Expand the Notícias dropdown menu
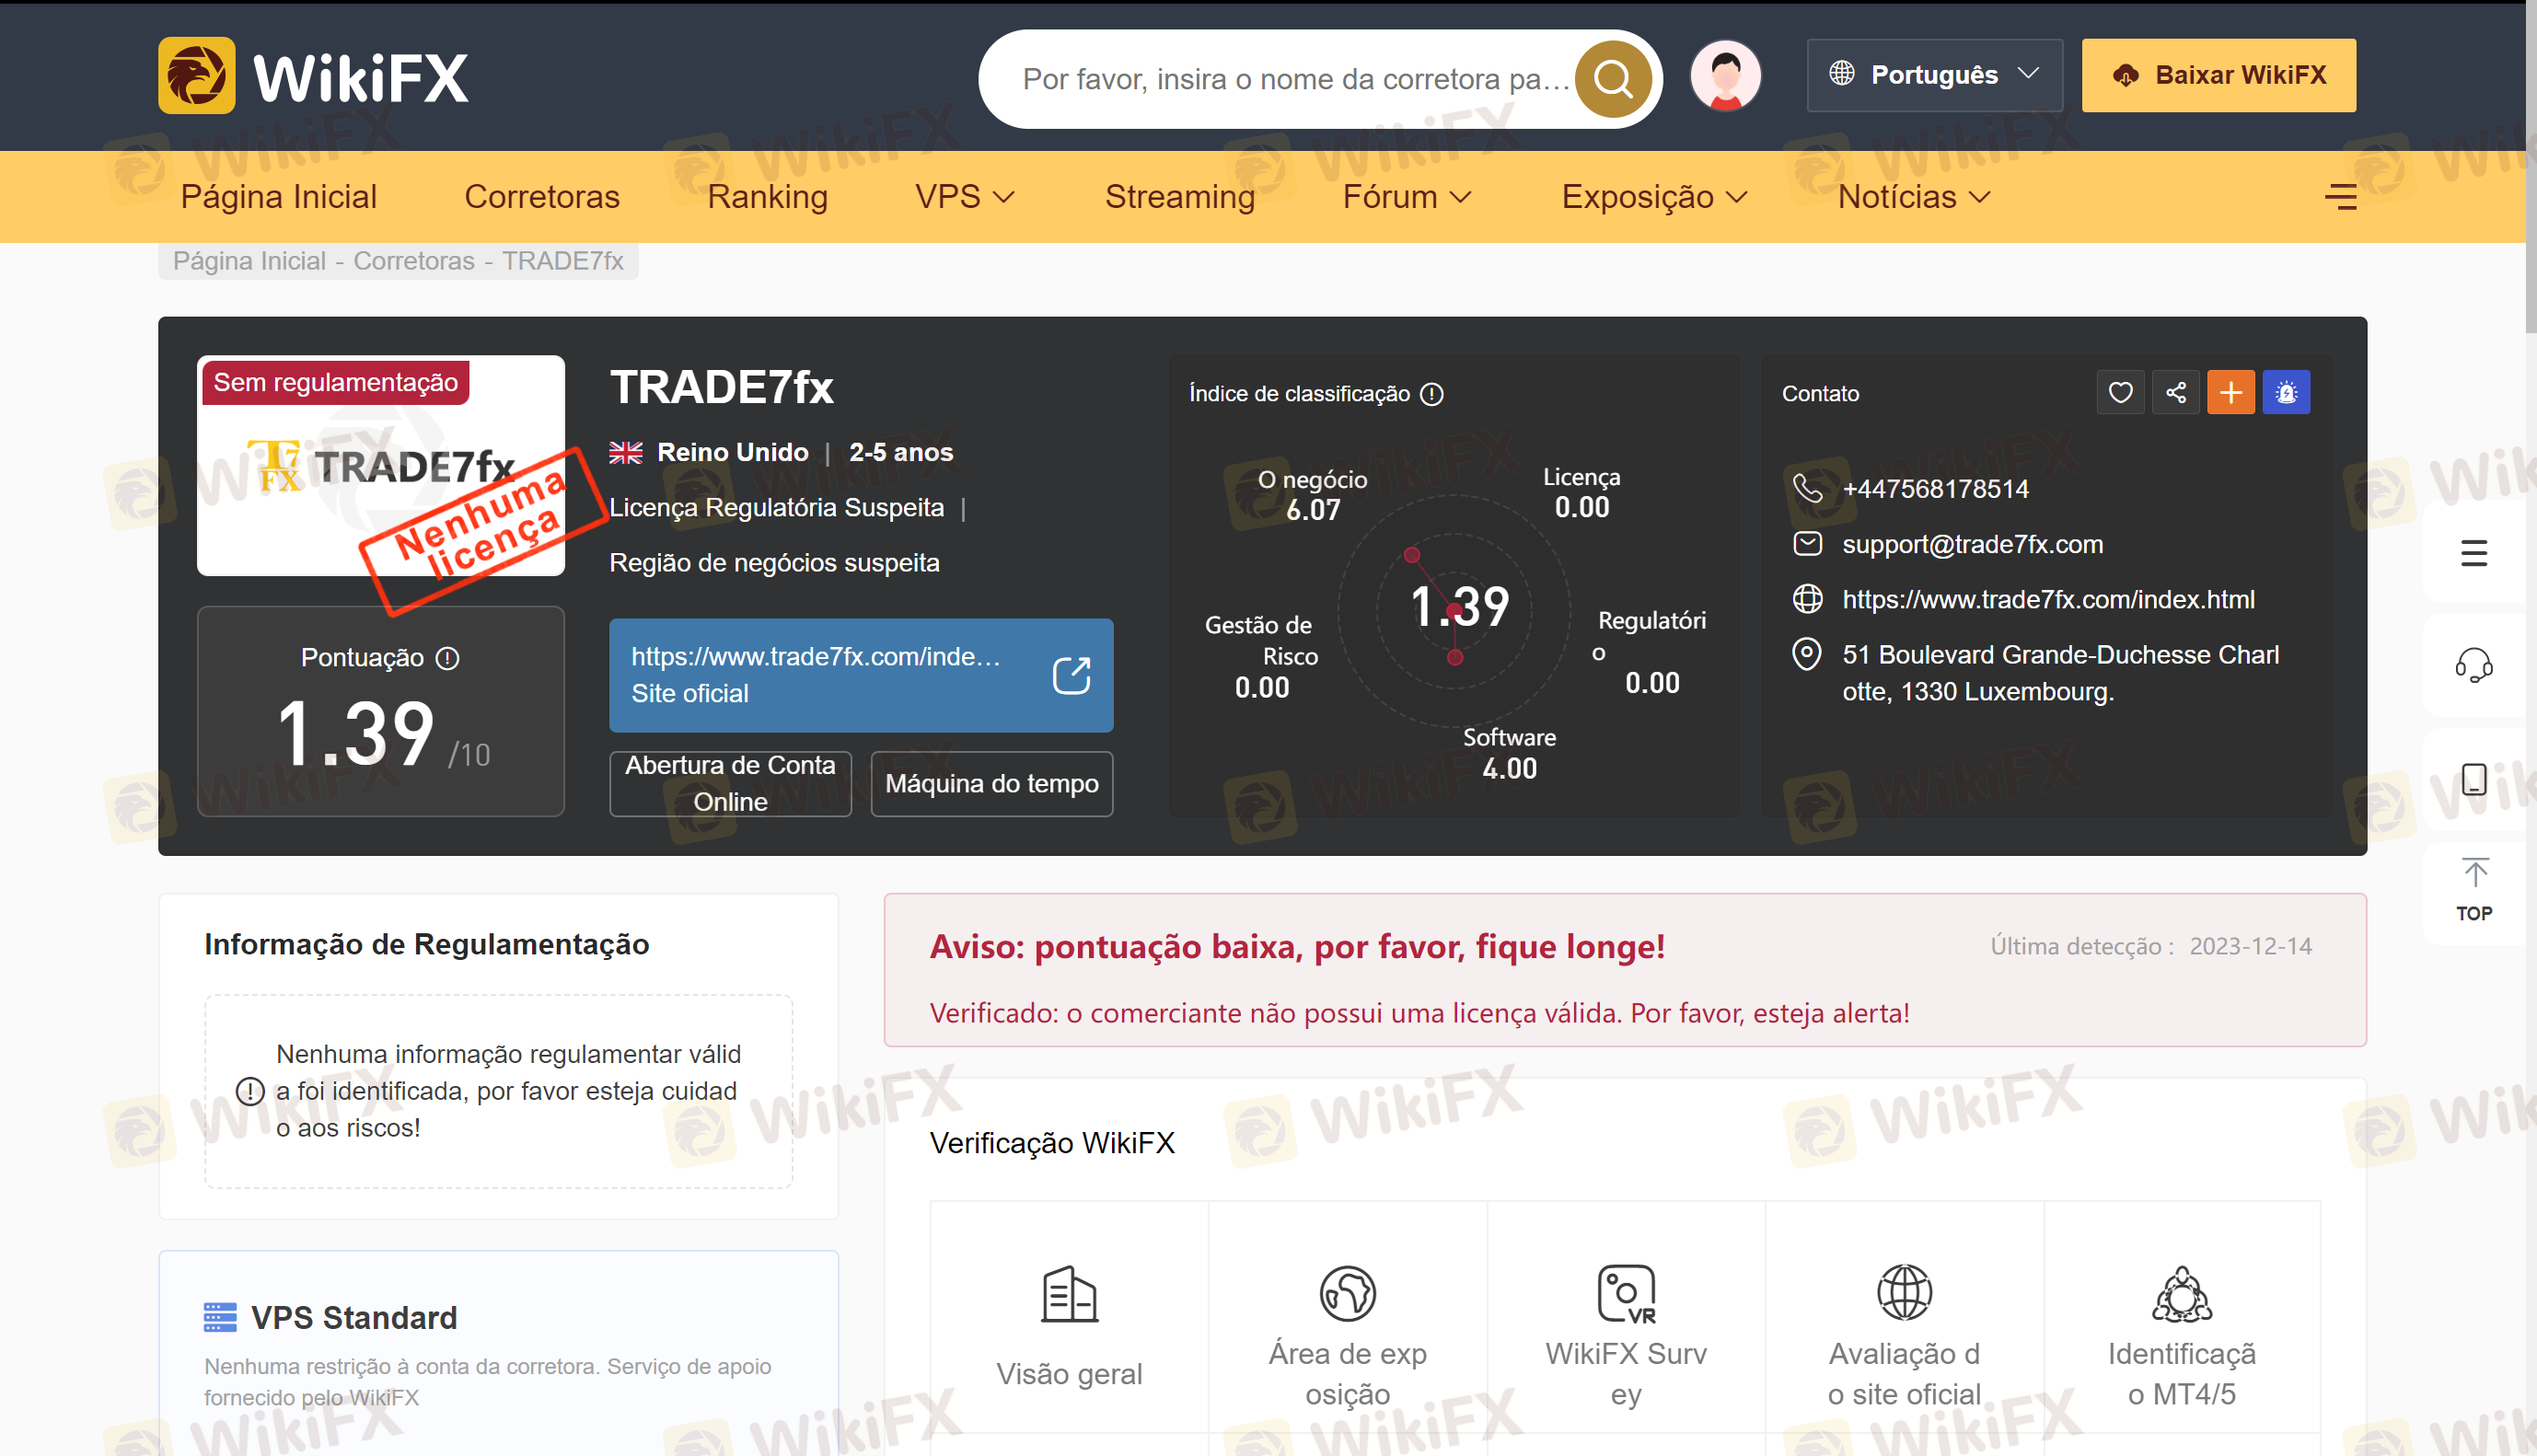2537x1456 pixels. tap(1913, 197)
